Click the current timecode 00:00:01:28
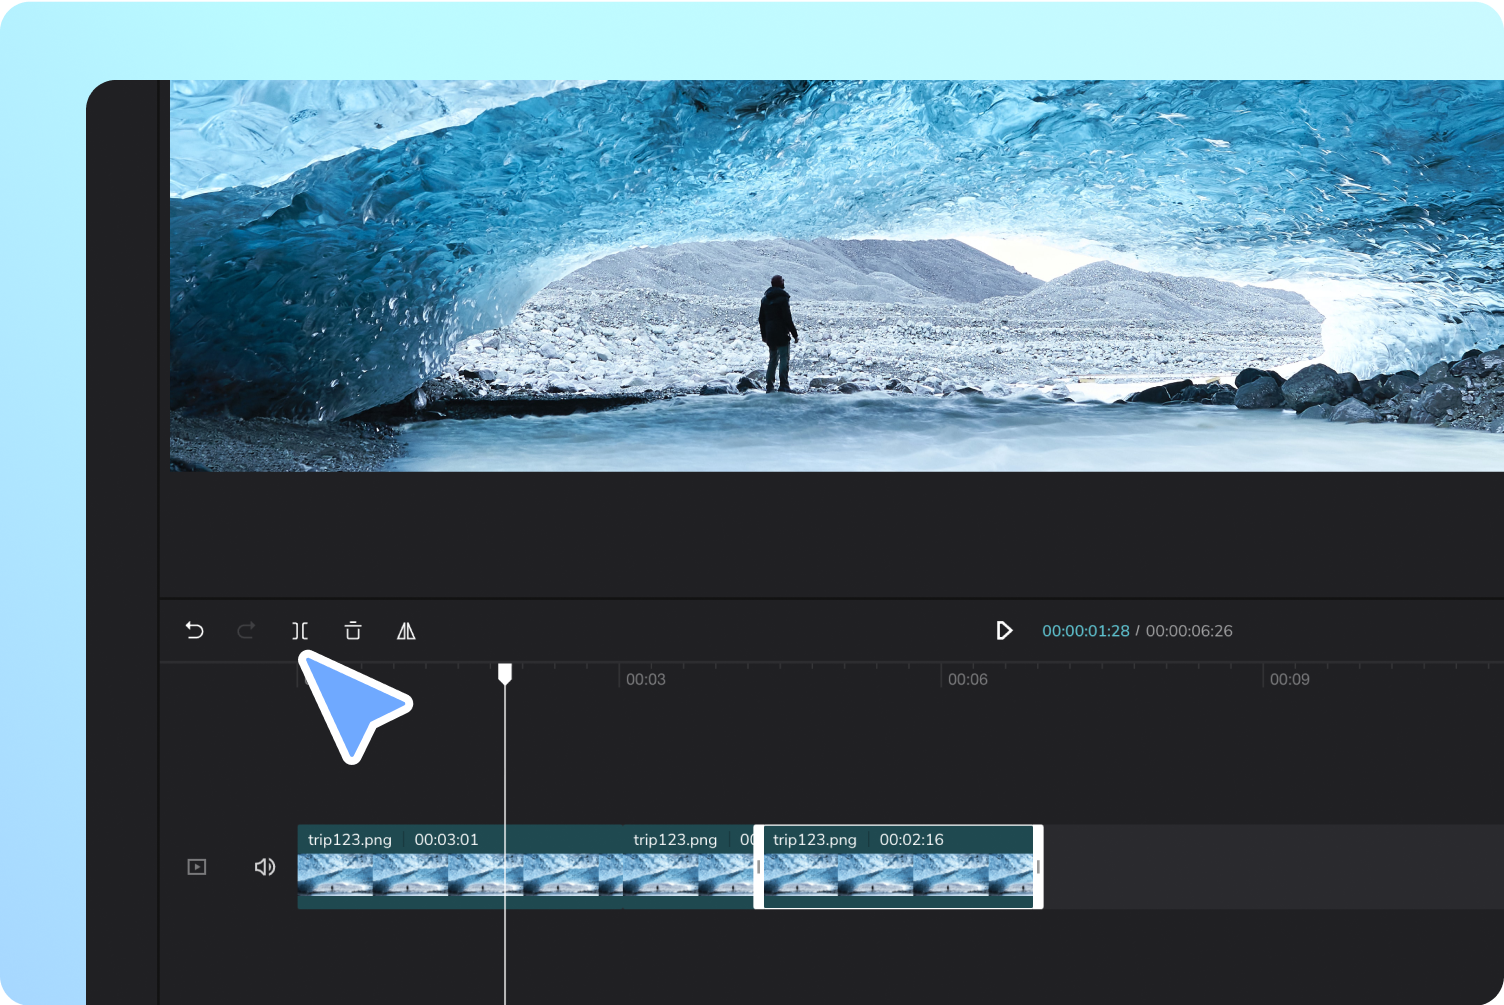 pyautogui.click(x=1087, y=631)
